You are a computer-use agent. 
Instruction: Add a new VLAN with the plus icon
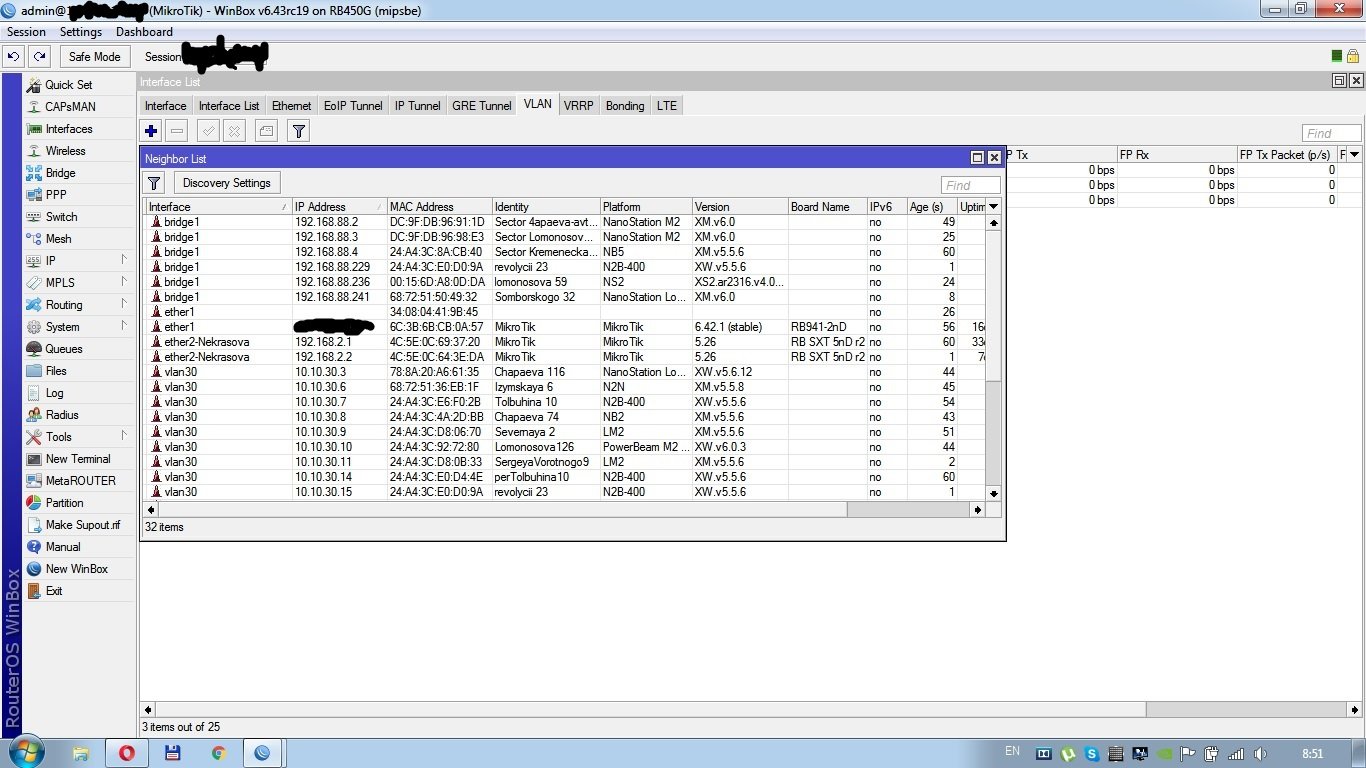[x=151, y=131]
